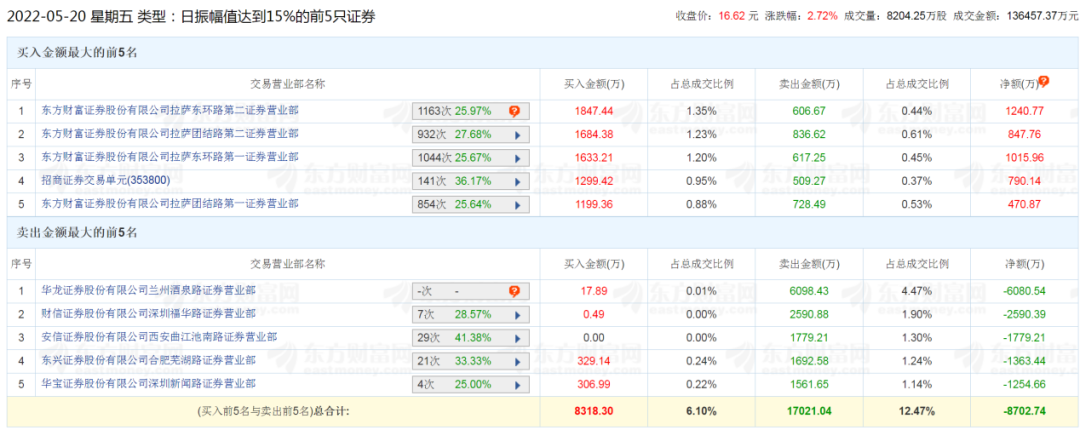The height and width of the screenshot is (430, 1080).
Task: Select the sell amount 728.49 cell
Action: 809,205
